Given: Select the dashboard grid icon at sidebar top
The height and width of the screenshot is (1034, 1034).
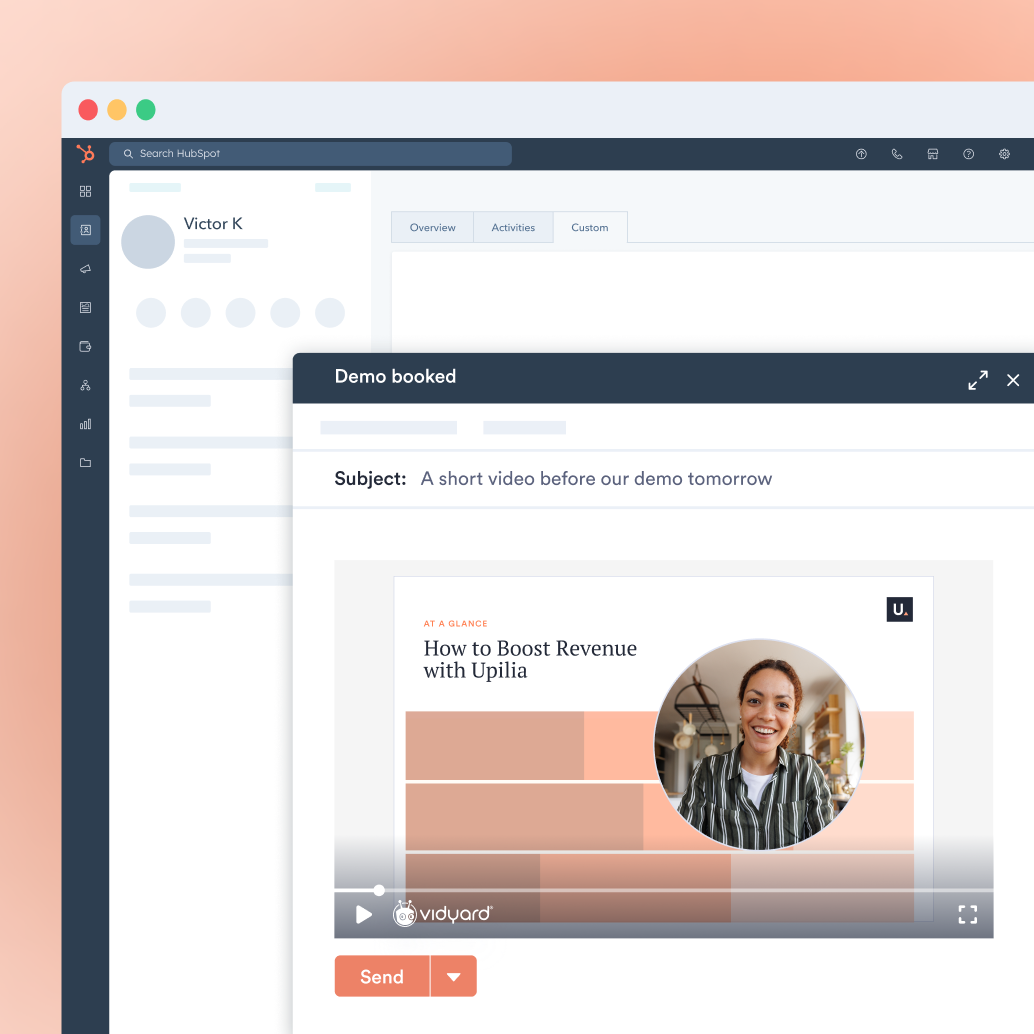Looking at the screenshot, I should pos(86,191).
